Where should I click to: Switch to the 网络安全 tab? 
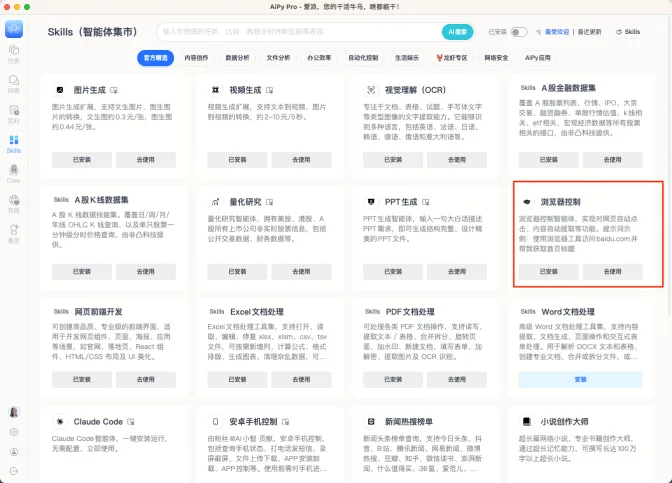[x=496, y=58]
